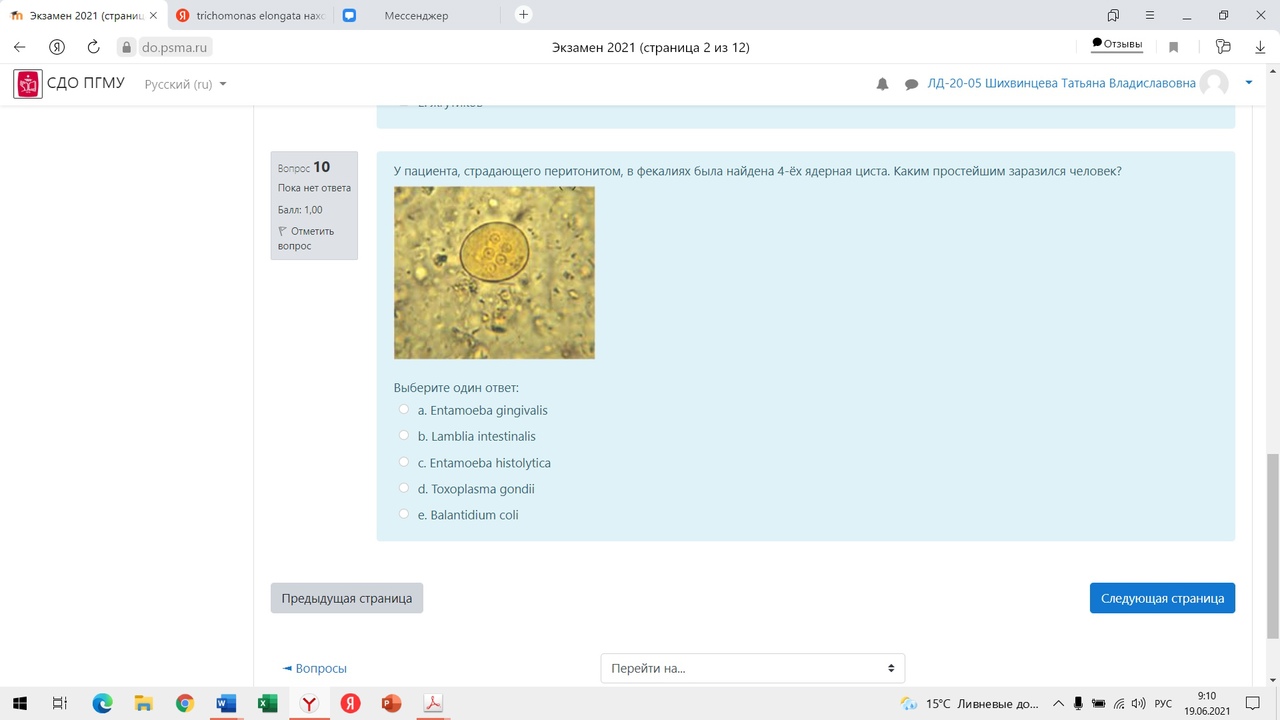1280x720 pixels.
Task: Click the cyst microscope image
Action: pyautogui.click(x=494, y=272)
